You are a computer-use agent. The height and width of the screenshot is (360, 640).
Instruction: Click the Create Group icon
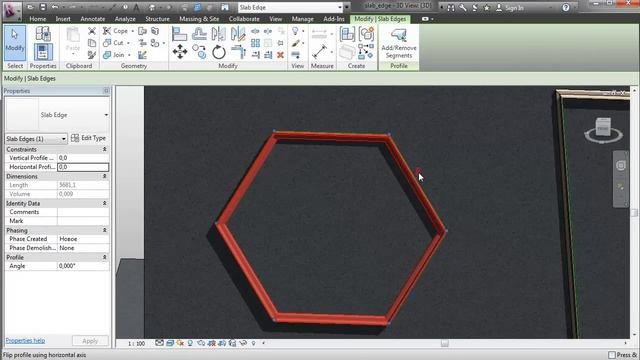(366, 34)
